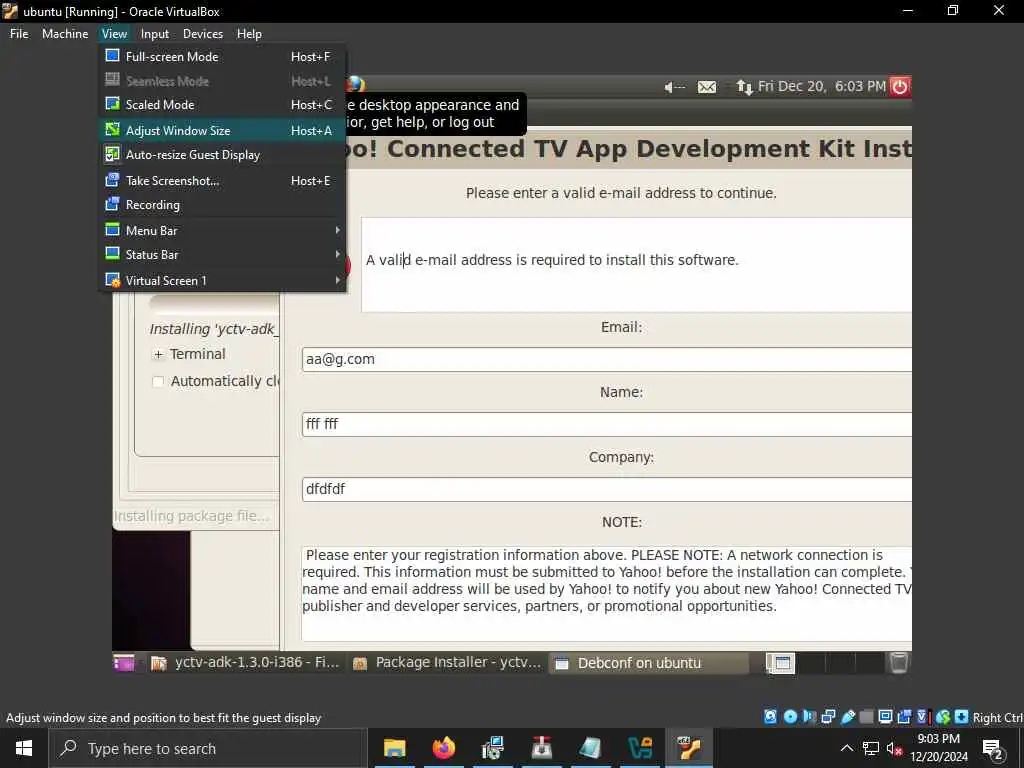Click the audio status bar icon
The width and height of the screenshot is (1024, 768).
coord(809,717)
